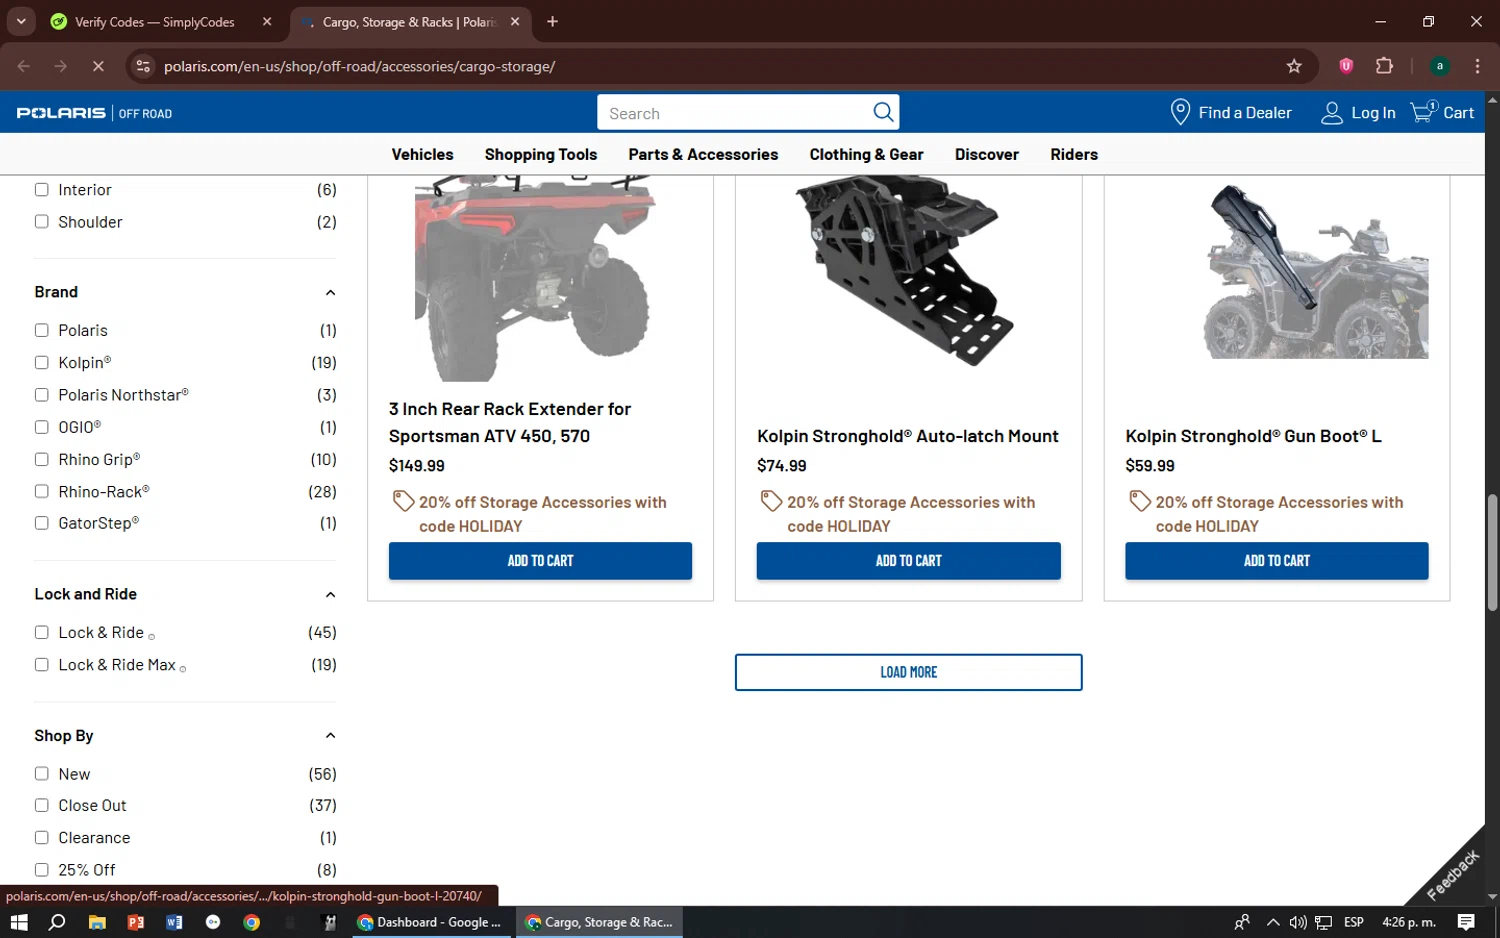
Task: Launch Word from taskbar
Action: click(x=174, y=922)
